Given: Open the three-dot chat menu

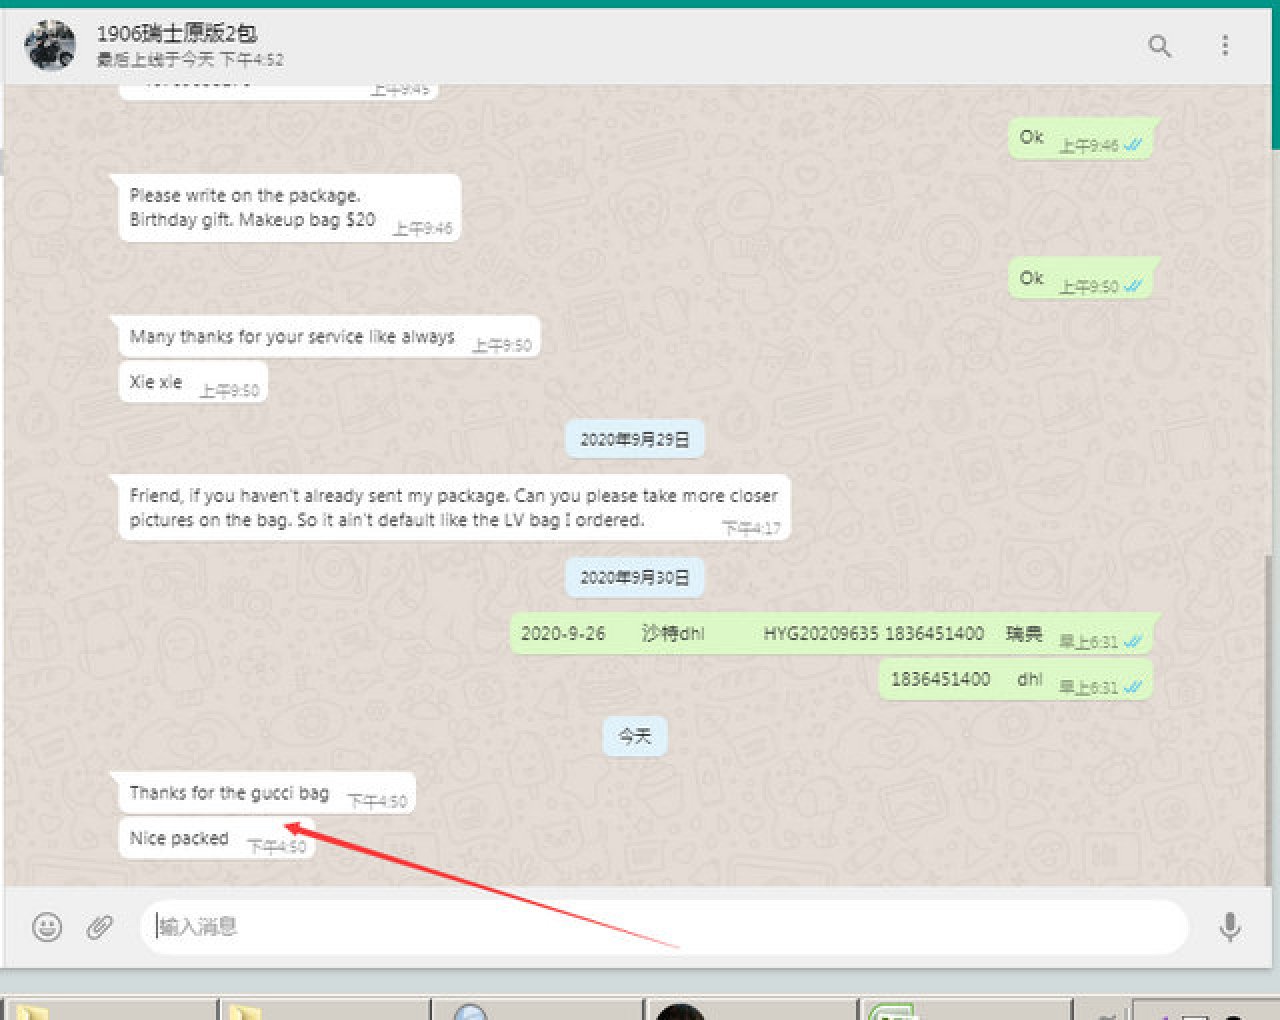Looking at the screenshot, I should [1225, 46].
